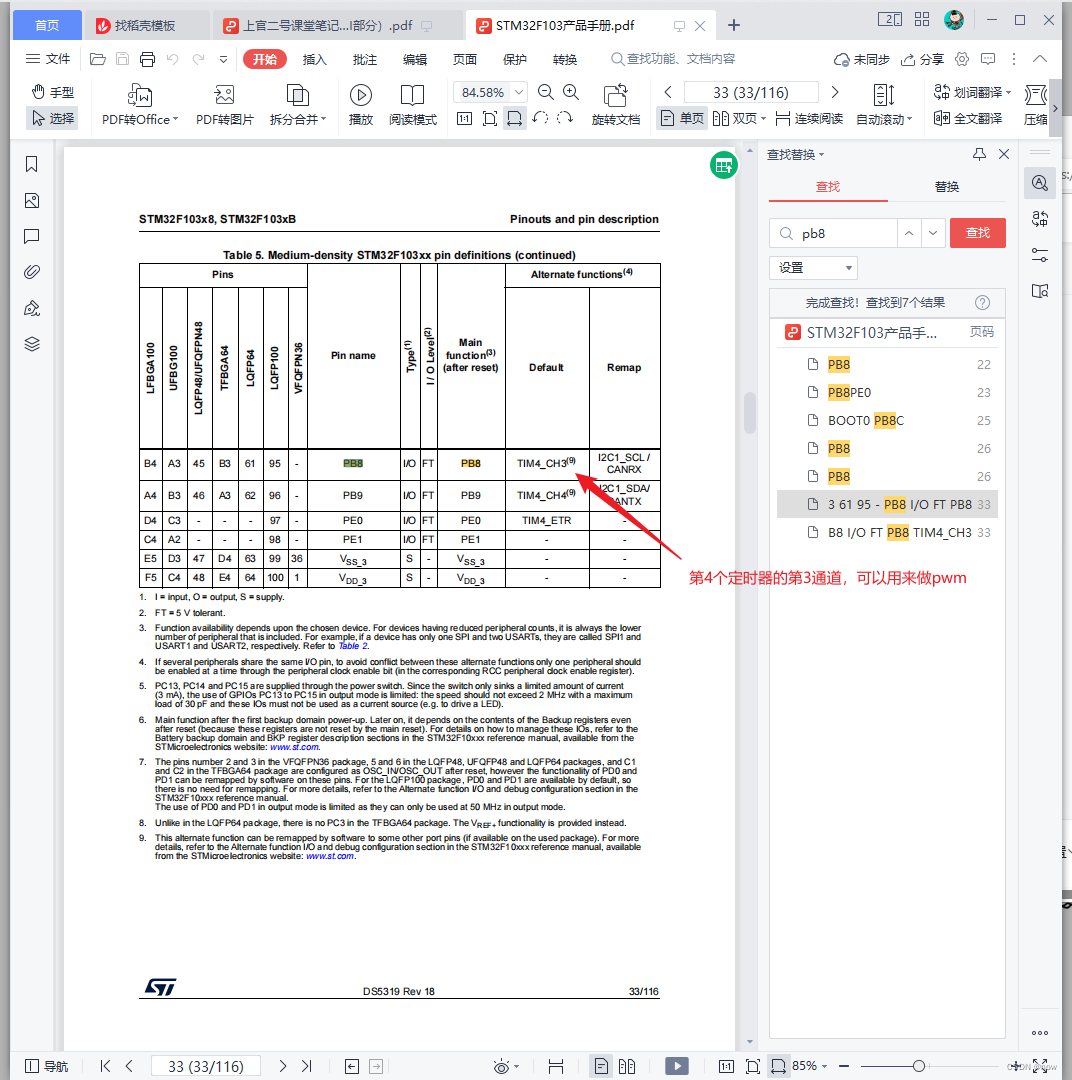Switch to Single page view
This screenshot has height=1080, width=1072.
(x=682, y=118)
